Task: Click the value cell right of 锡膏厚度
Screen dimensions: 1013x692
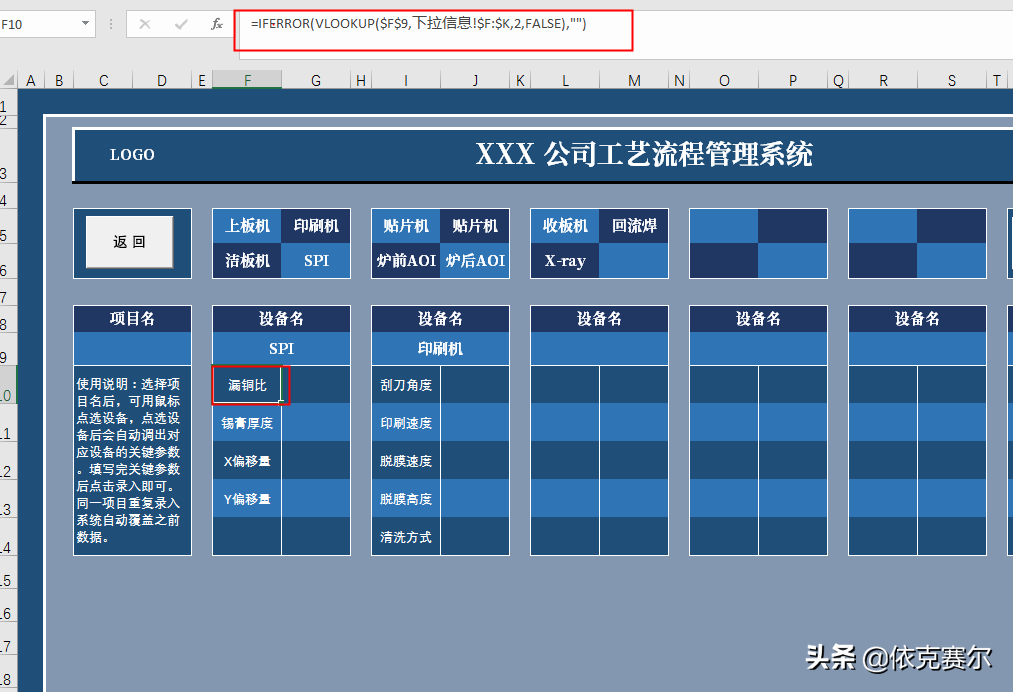Action: pos(316,423)
